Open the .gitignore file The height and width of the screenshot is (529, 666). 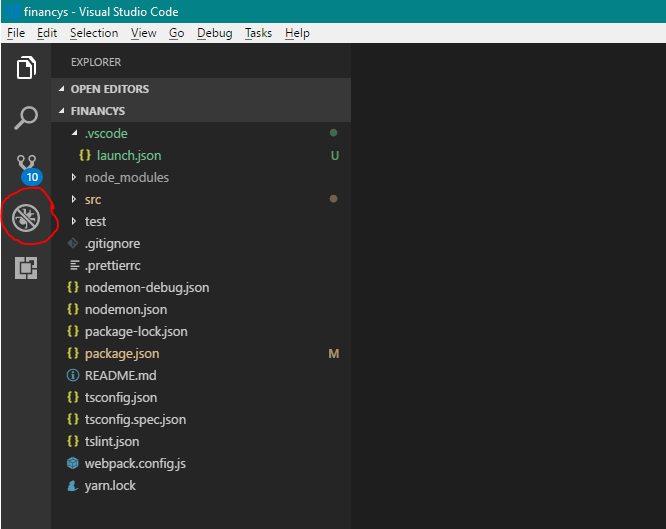(112, 243)
